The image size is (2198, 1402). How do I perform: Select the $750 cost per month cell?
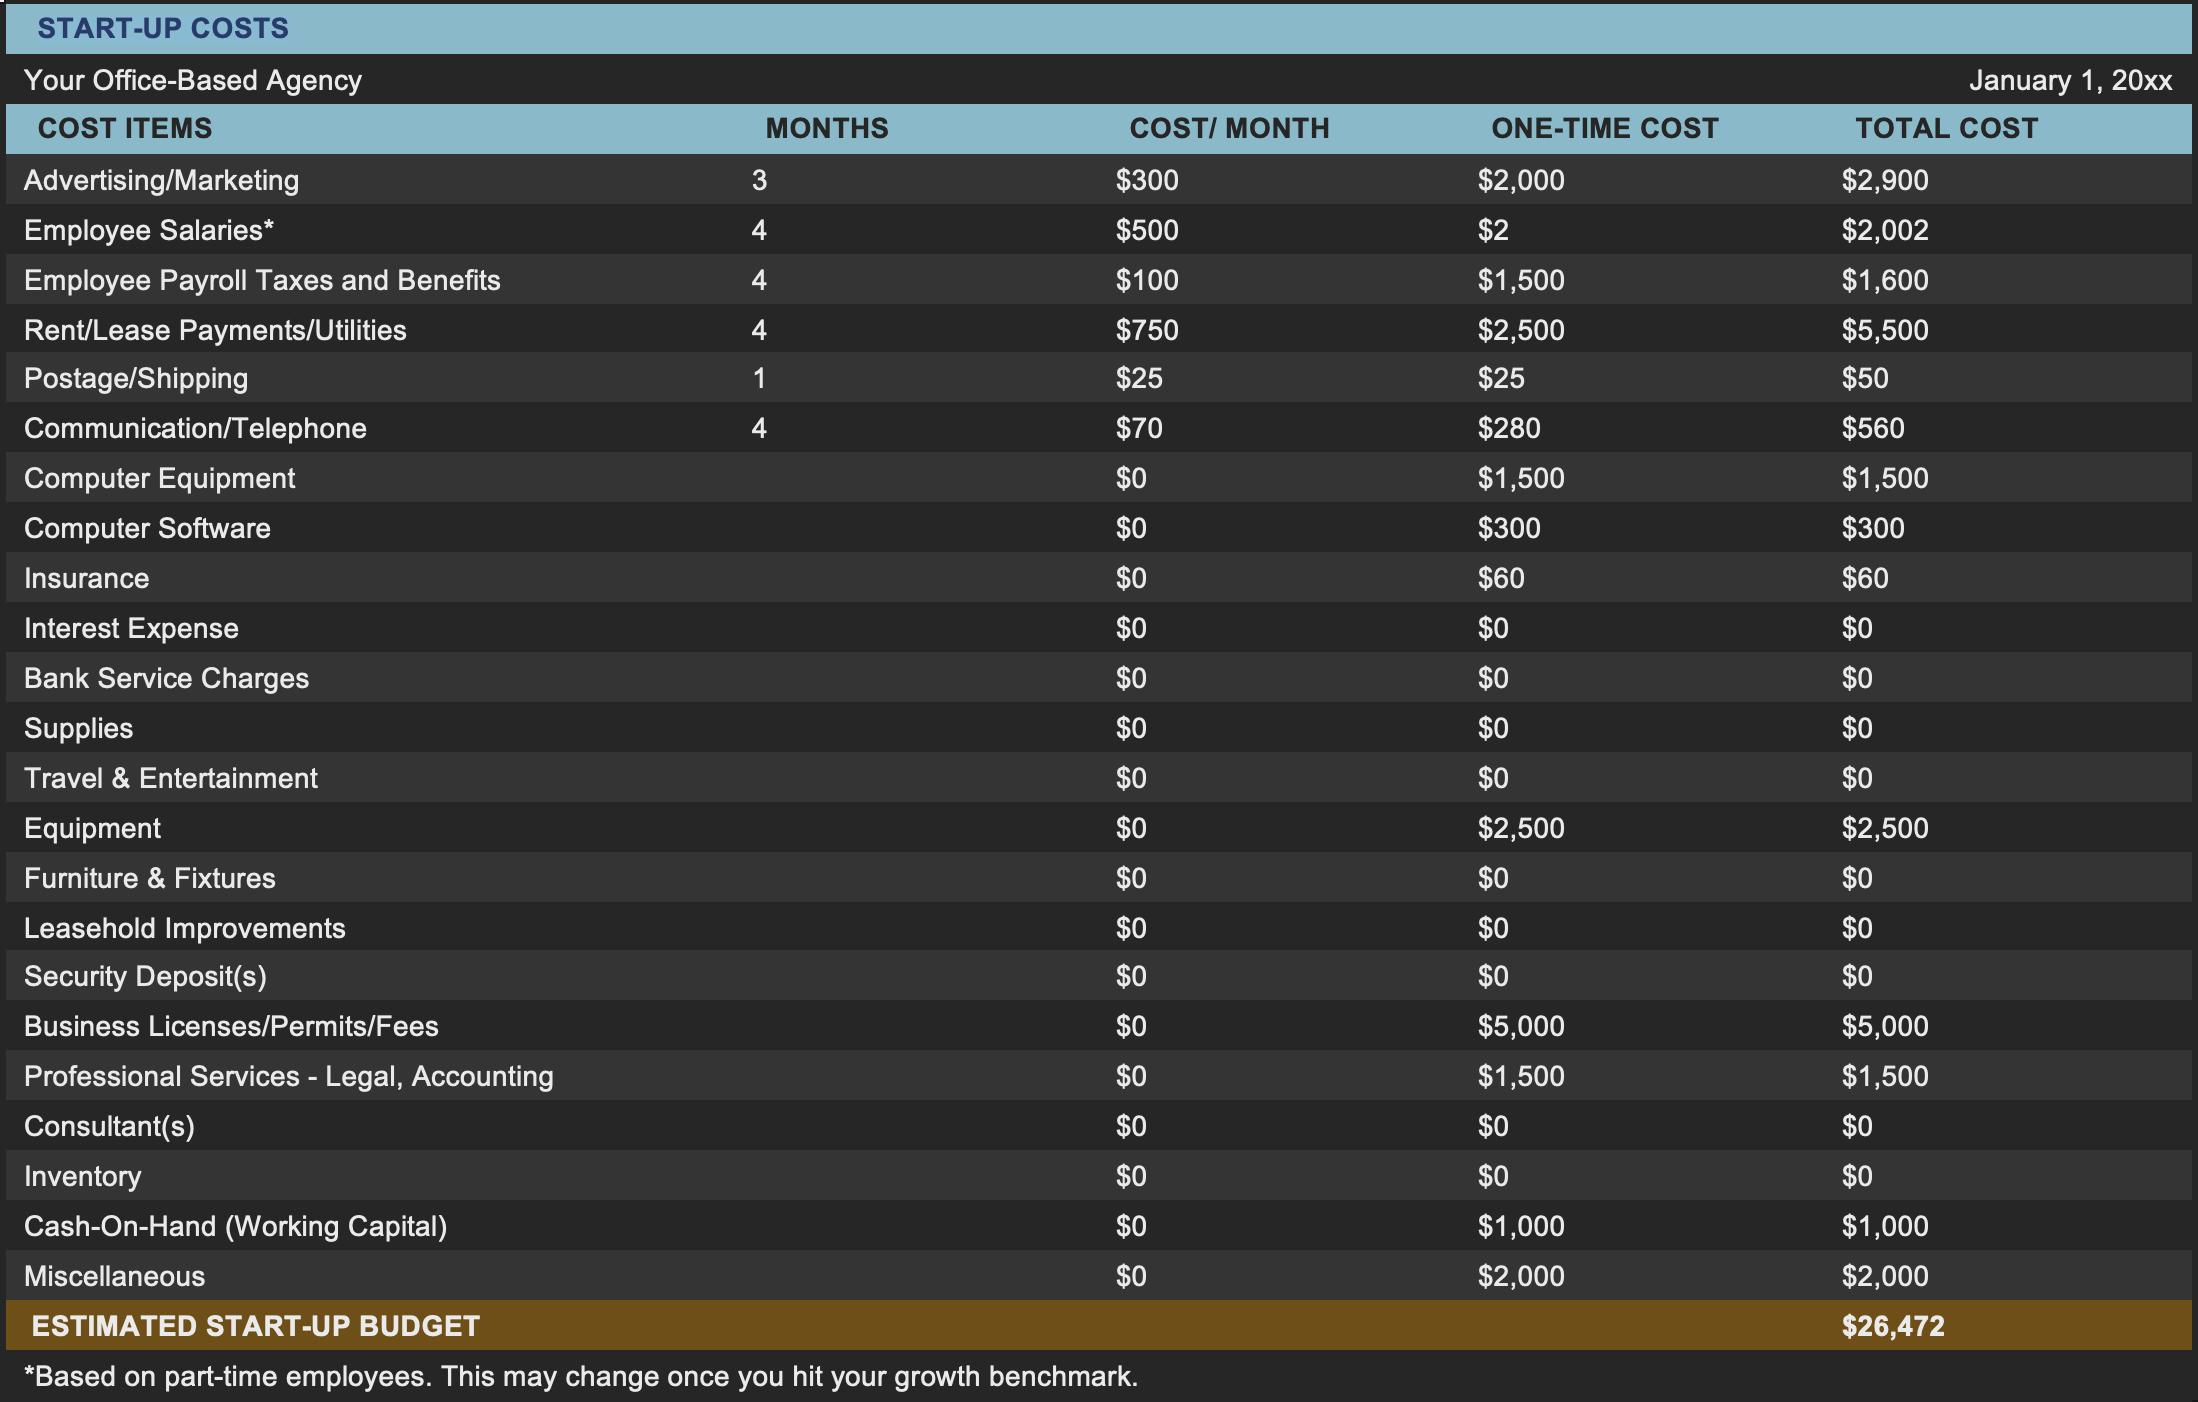coord(1147,330)
